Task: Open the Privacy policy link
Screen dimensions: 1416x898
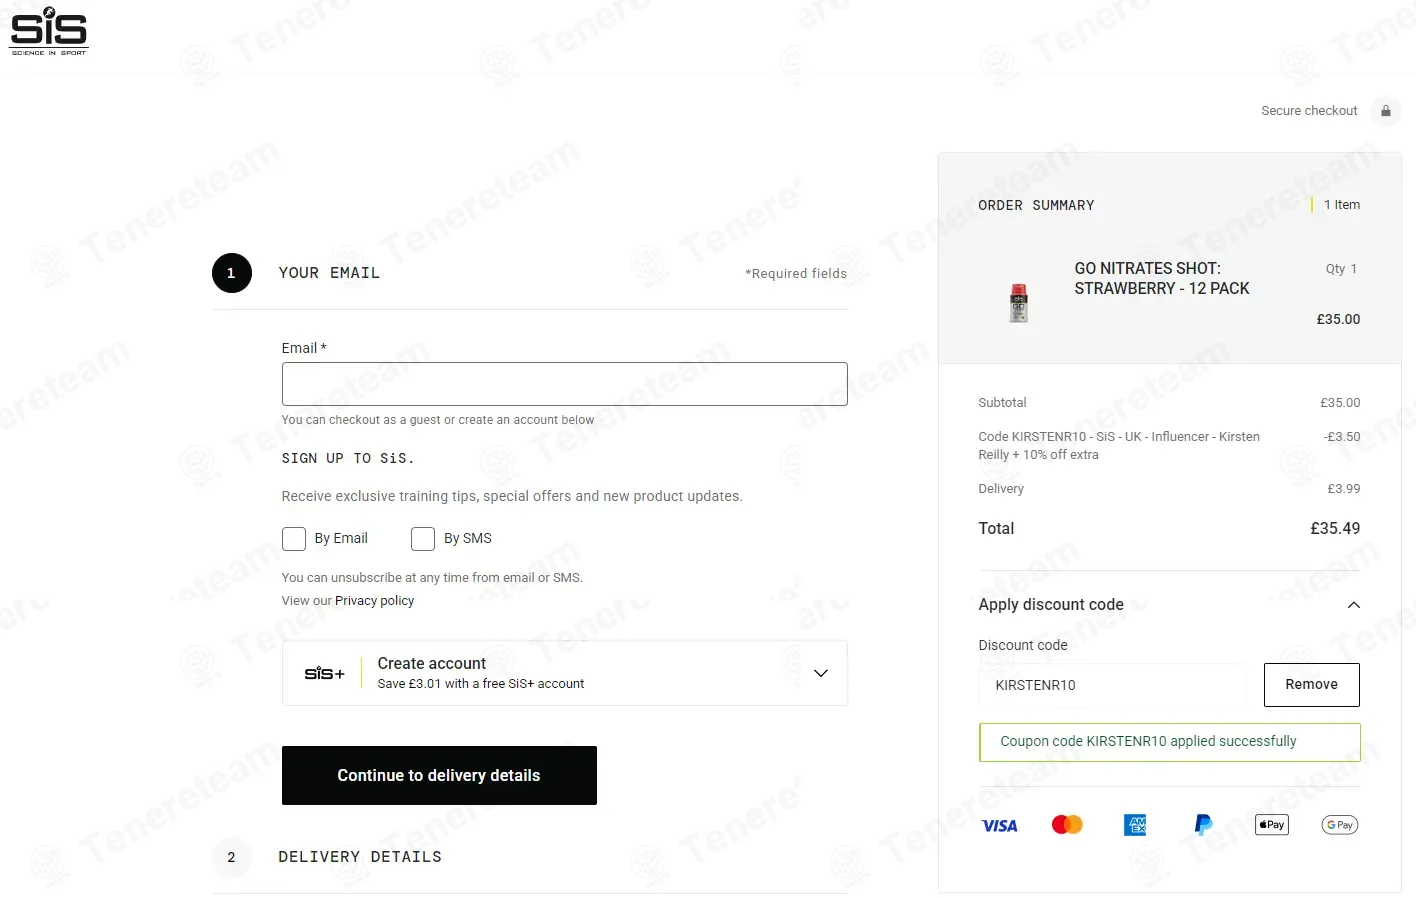Action: click(x=374, y=601)
